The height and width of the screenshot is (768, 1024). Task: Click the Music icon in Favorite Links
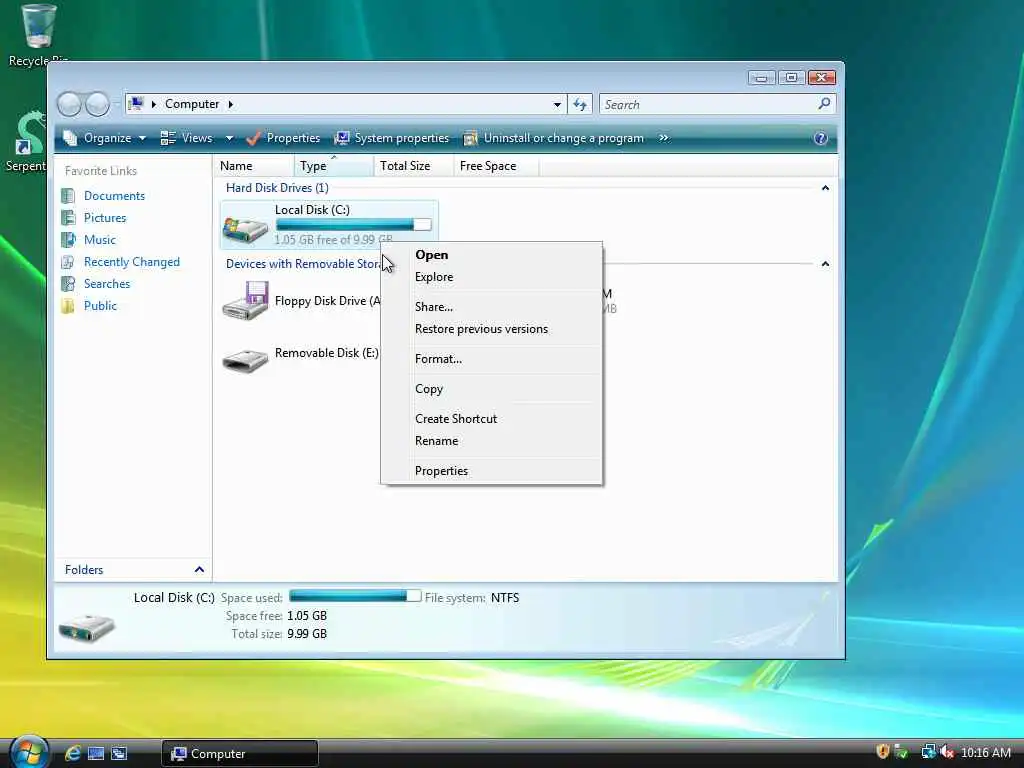[68, 240]
